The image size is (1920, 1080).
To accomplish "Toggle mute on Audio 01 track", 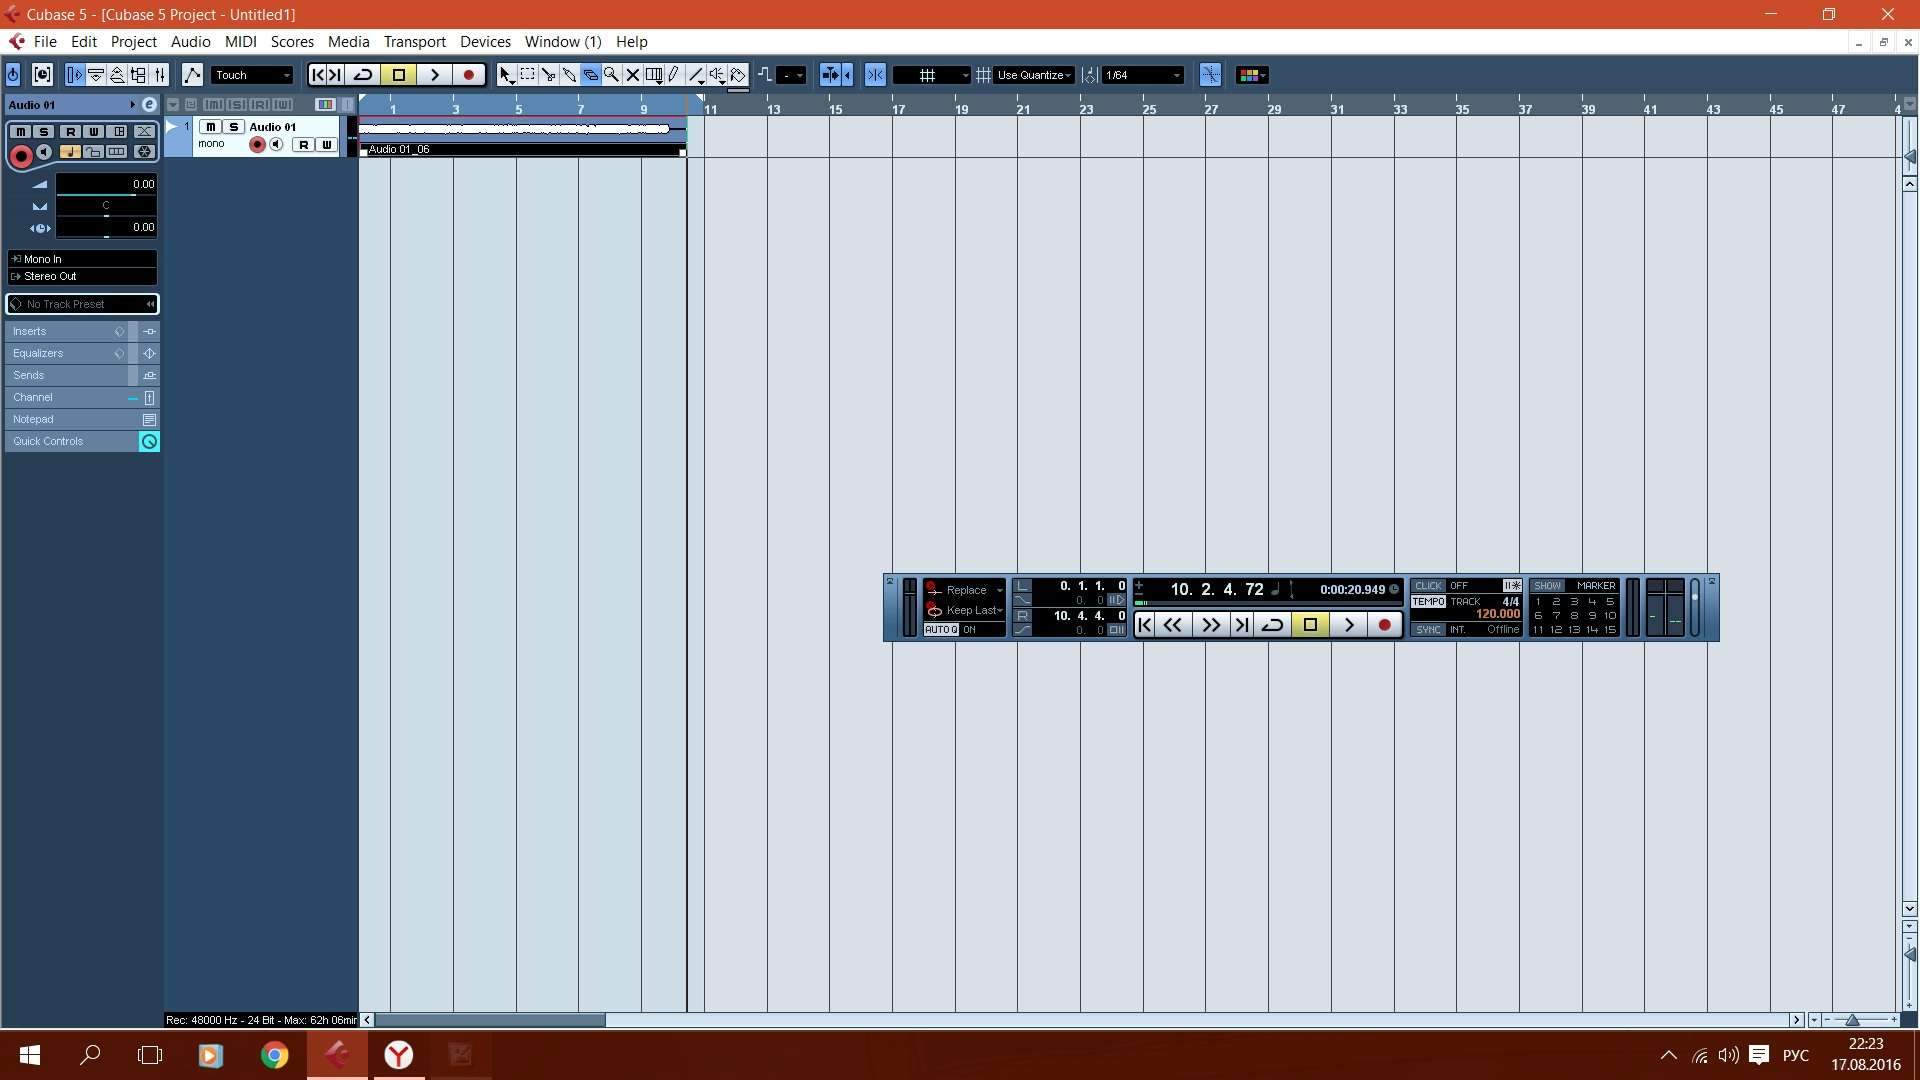I will tap(210, 127).
